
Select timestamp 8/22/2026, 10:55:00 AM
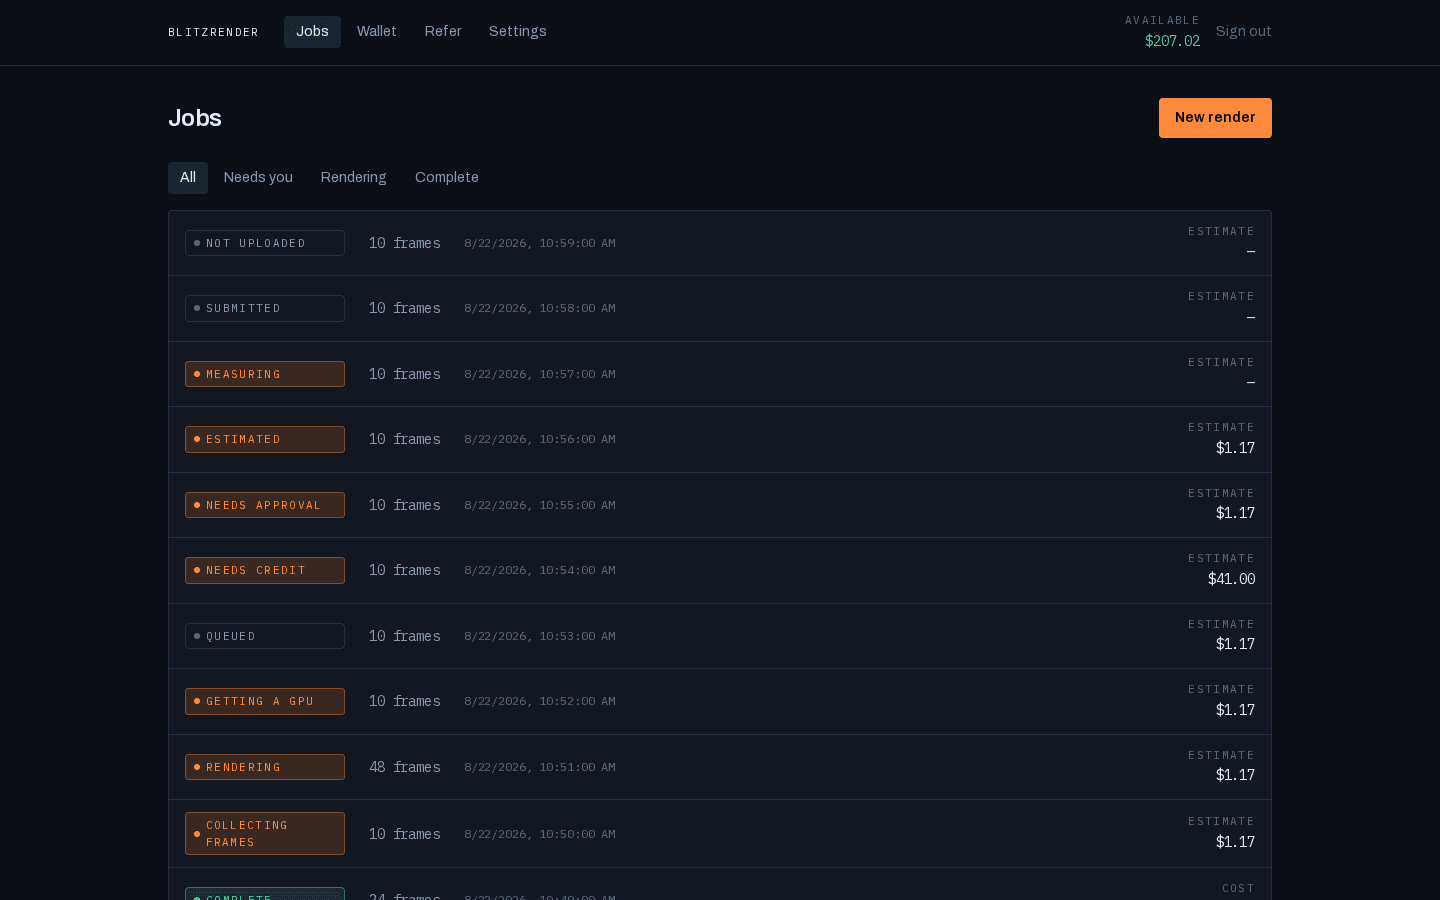[x=540, y=505]
